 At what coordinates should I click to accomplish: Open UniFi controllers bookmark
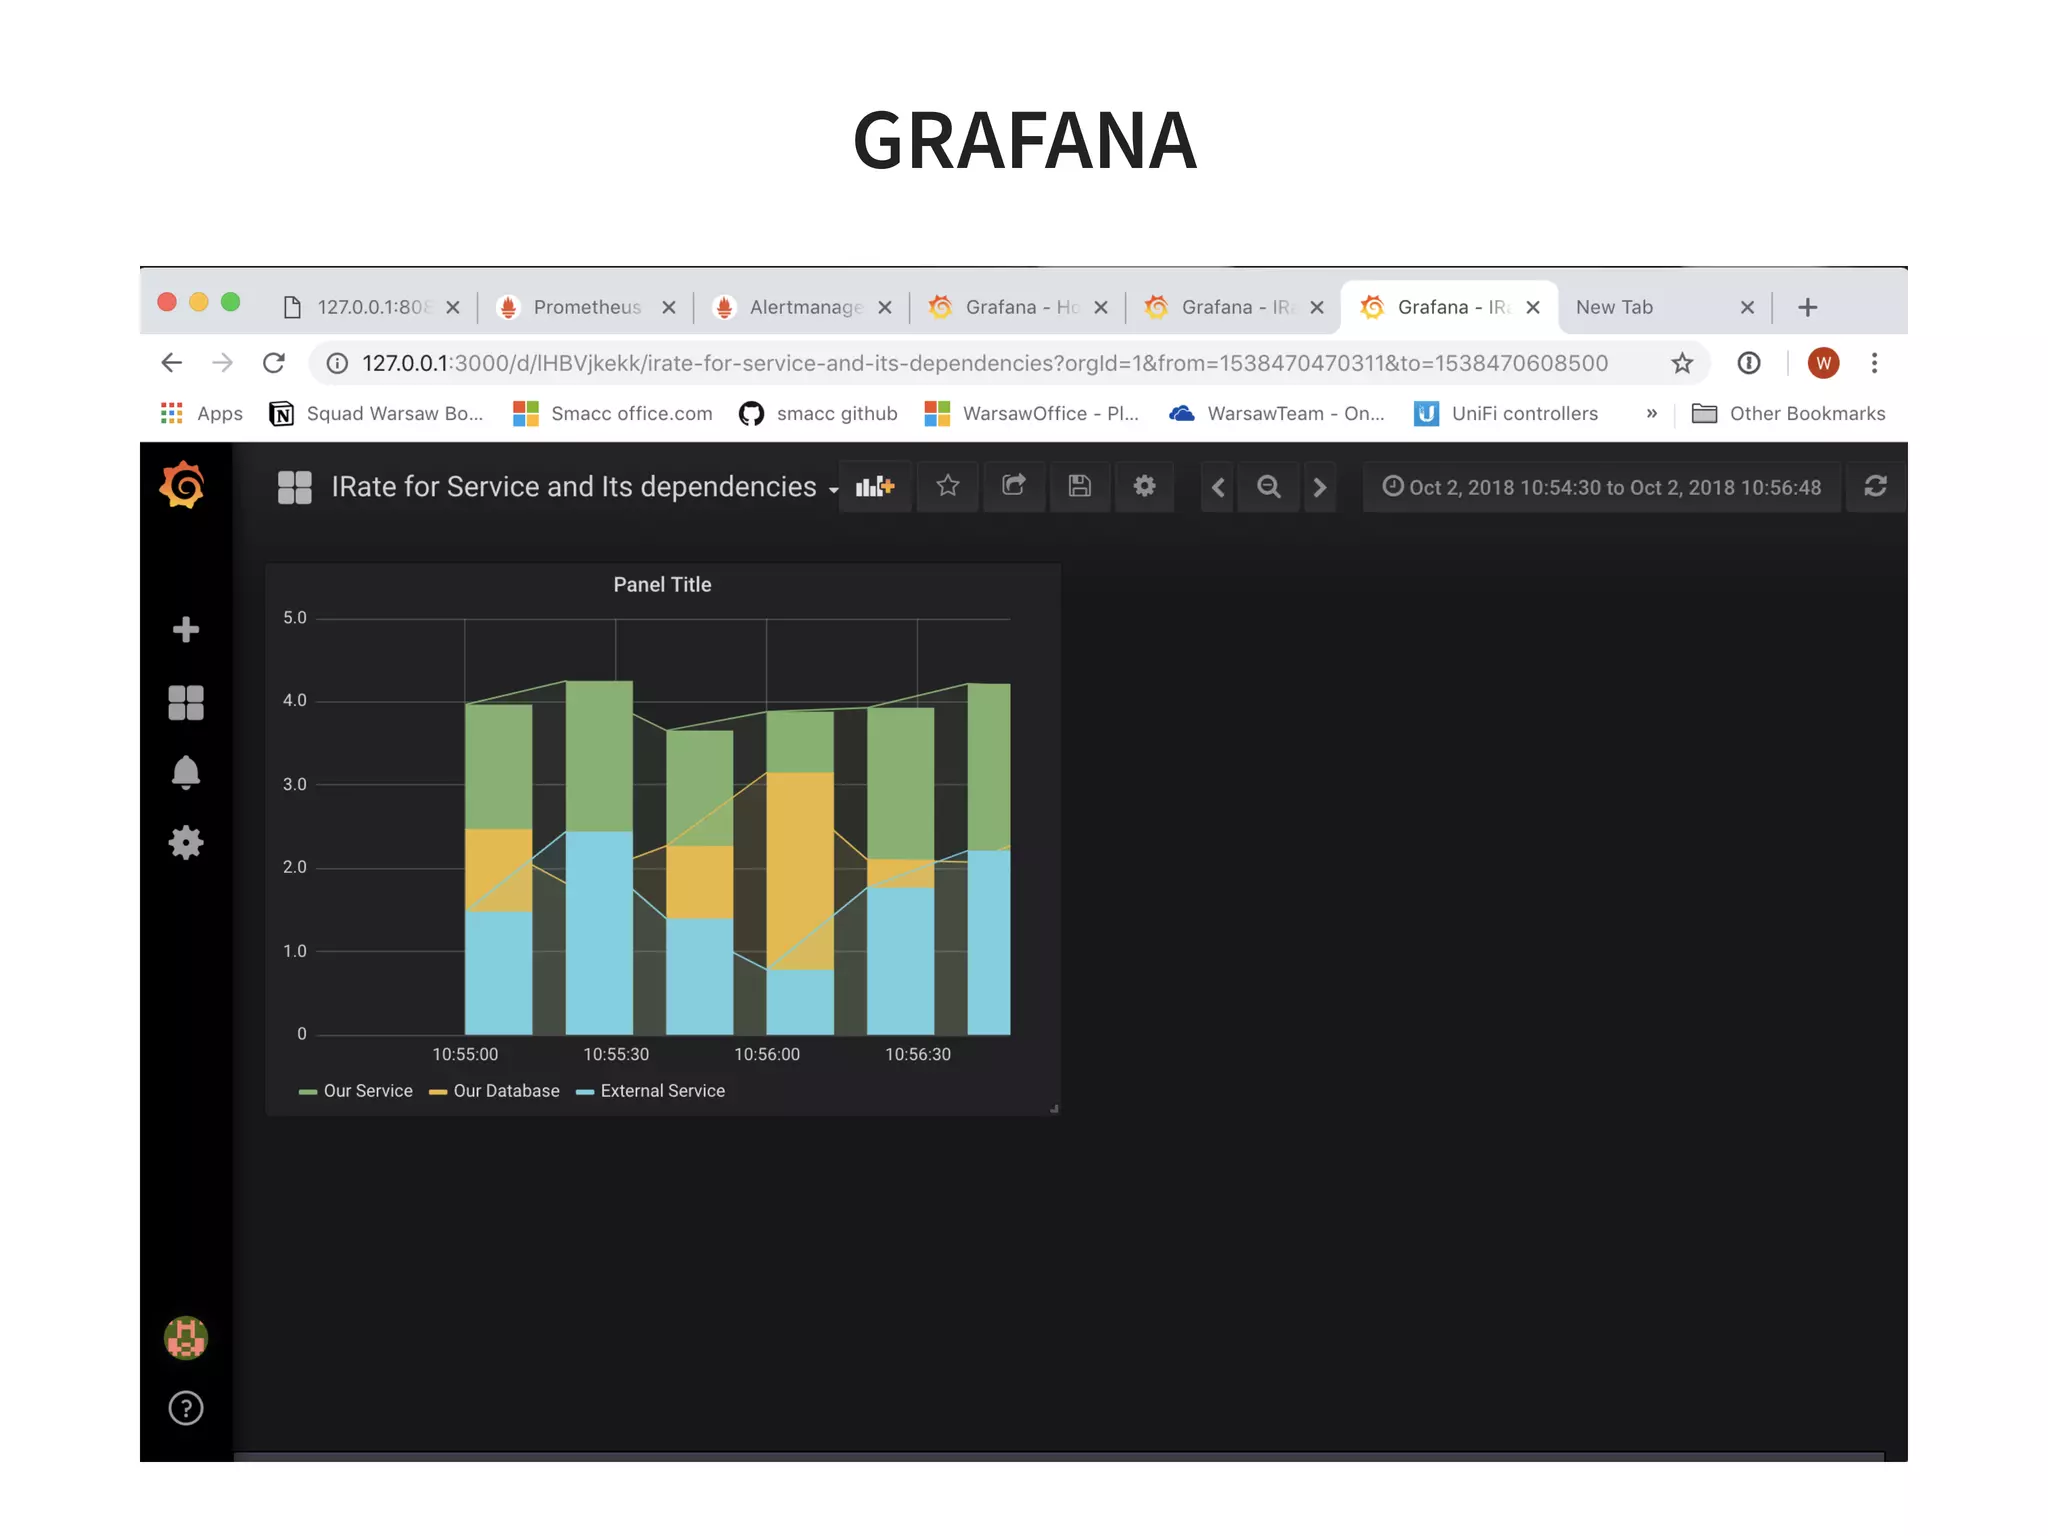tap(1506, 413)
